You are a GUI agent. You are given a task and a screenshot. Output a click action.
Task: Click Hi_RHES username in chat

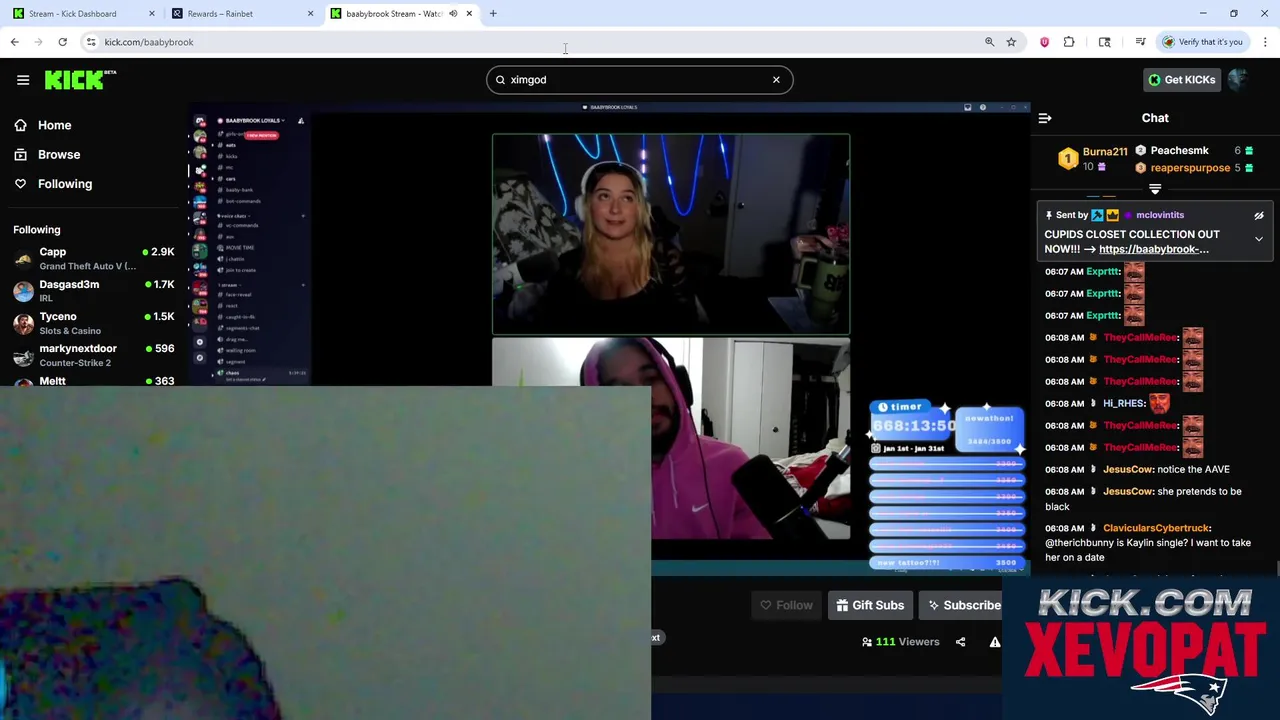tap(1124, 404)
